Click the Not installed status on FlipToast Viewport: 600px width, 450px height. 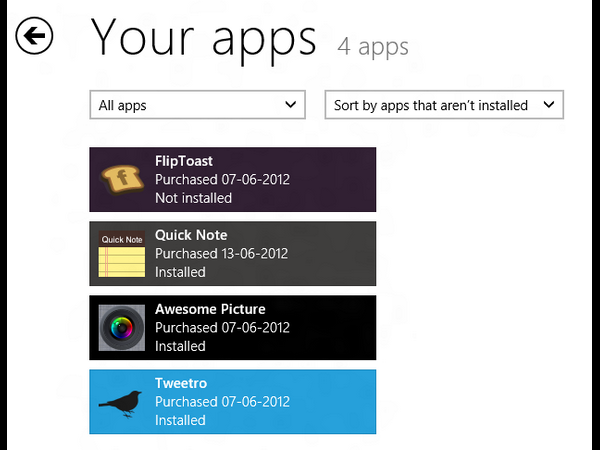pos(193,198)
